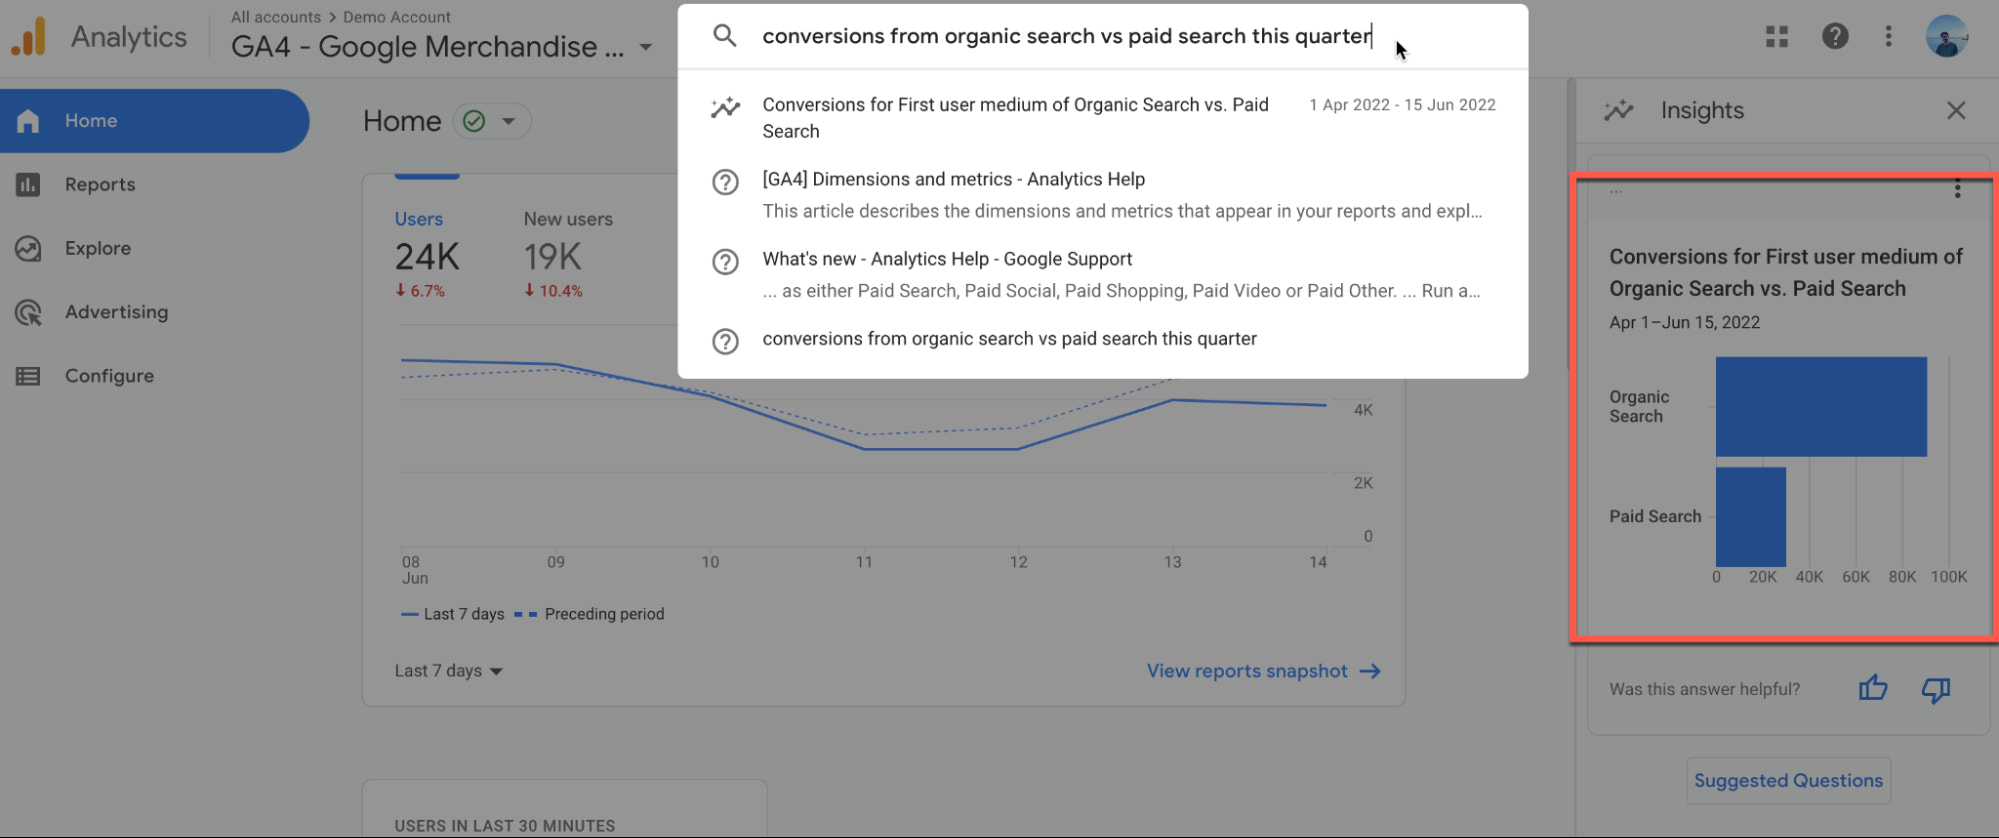Viewport: 1999px width, 838px height.
Task: Close the Insights panel
Action: [1956, 110]
